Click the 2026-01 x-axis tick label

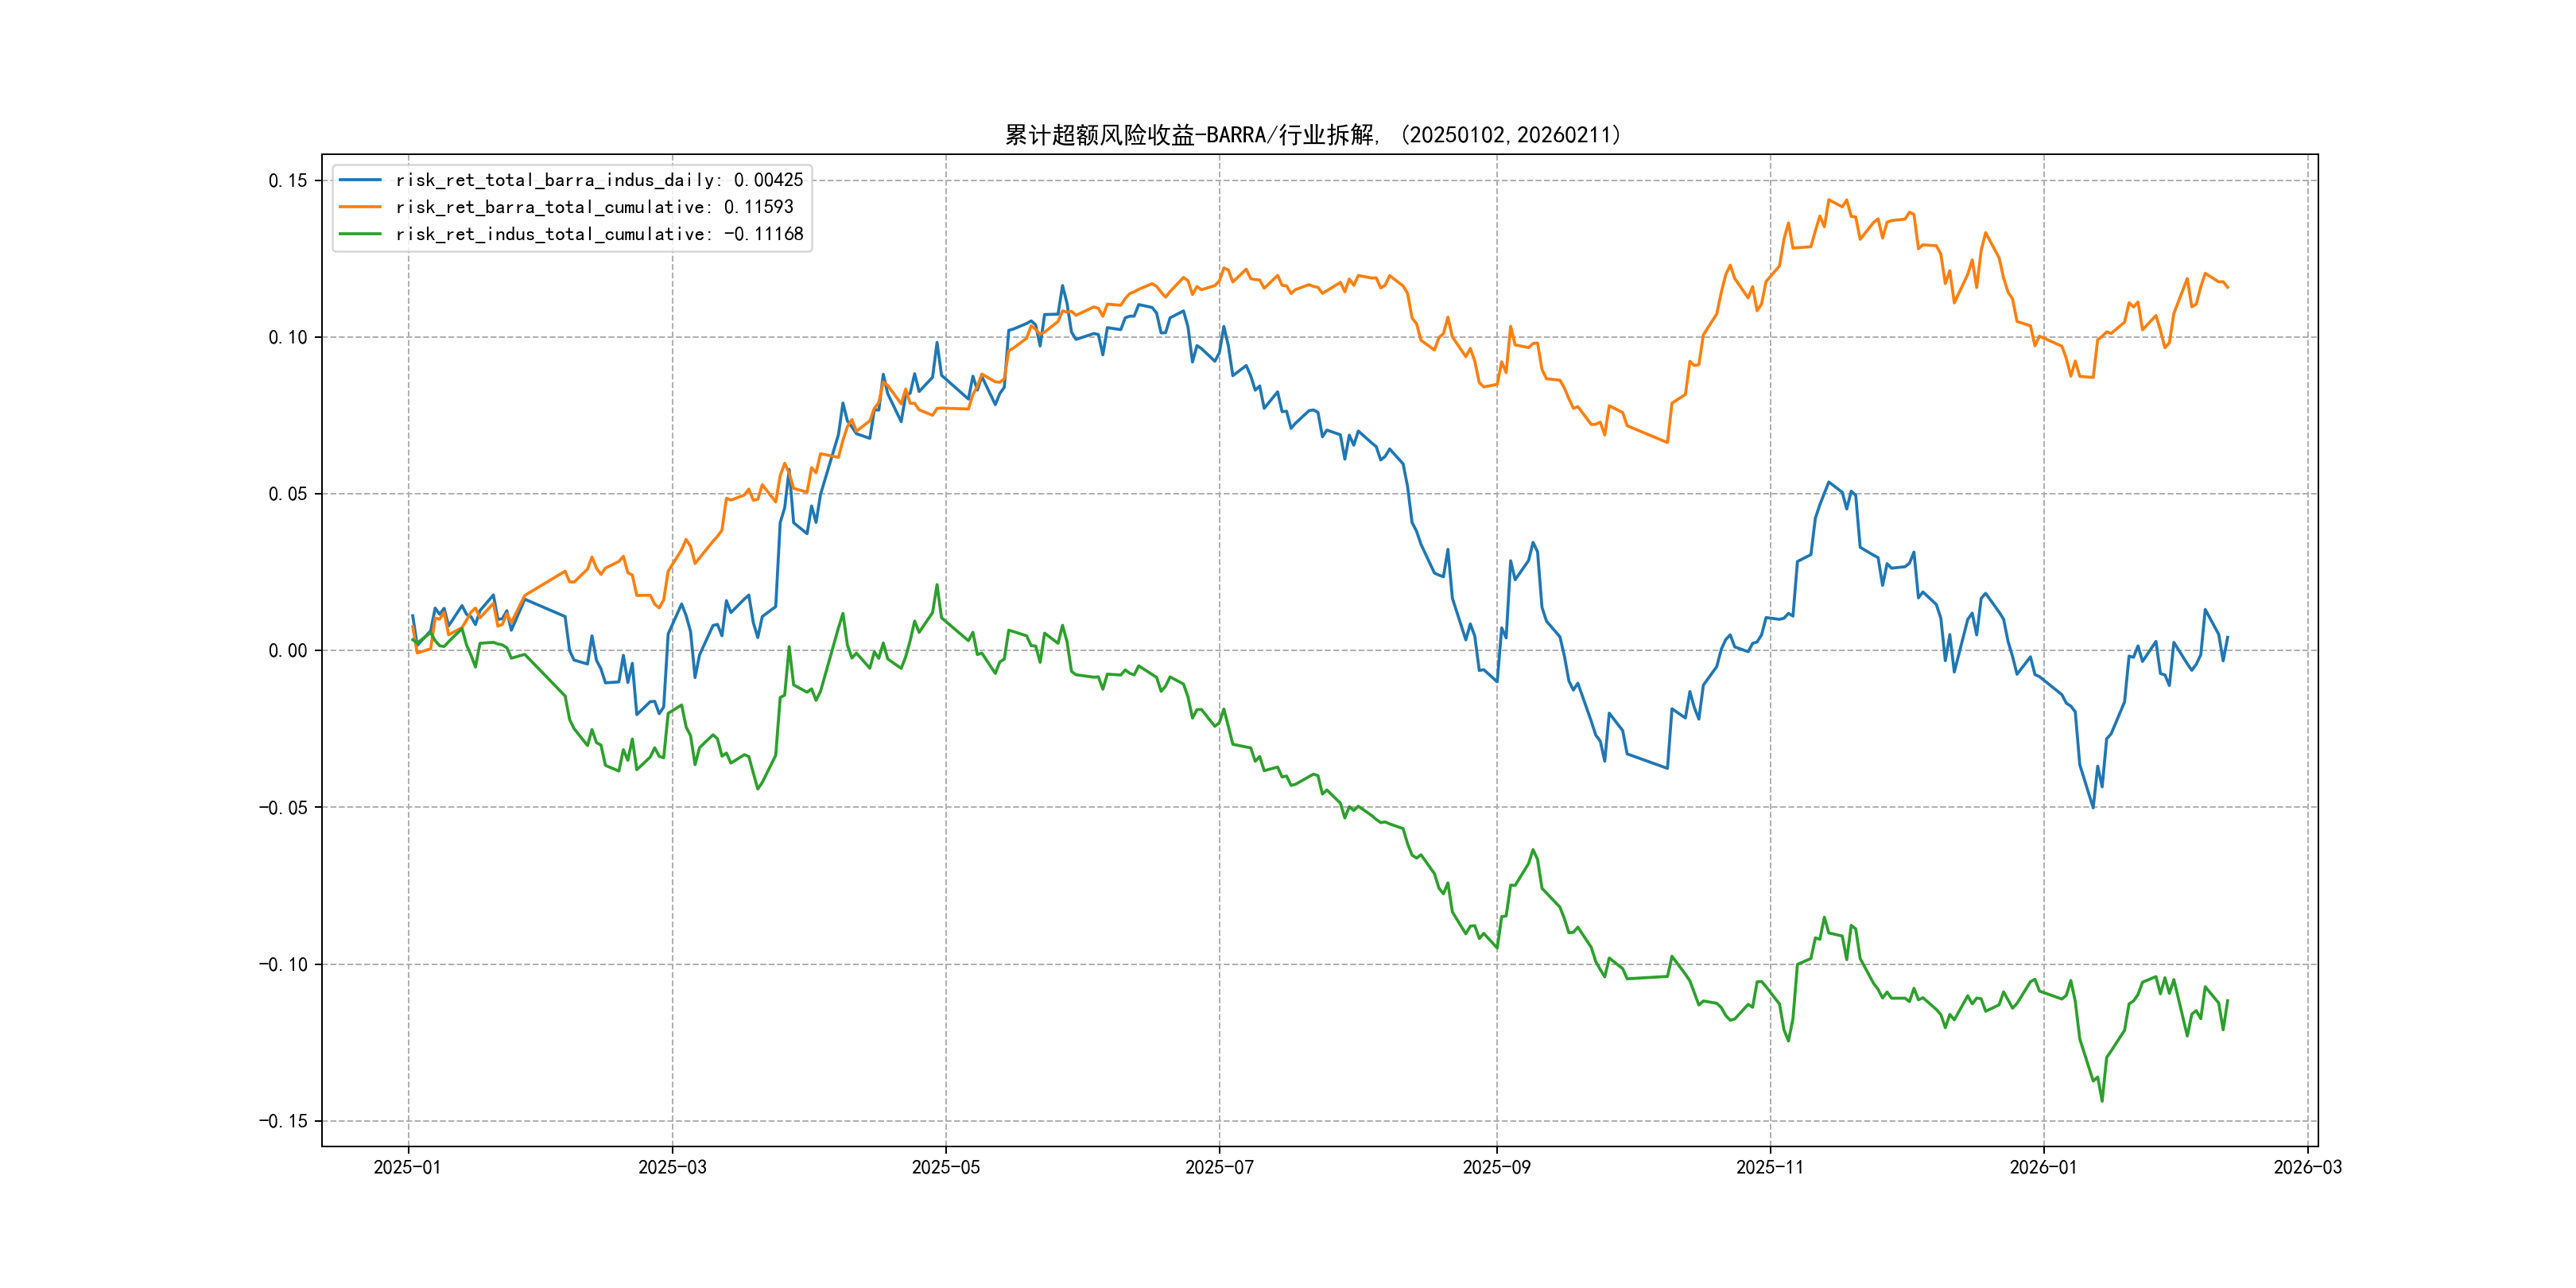[2043, 1167]
